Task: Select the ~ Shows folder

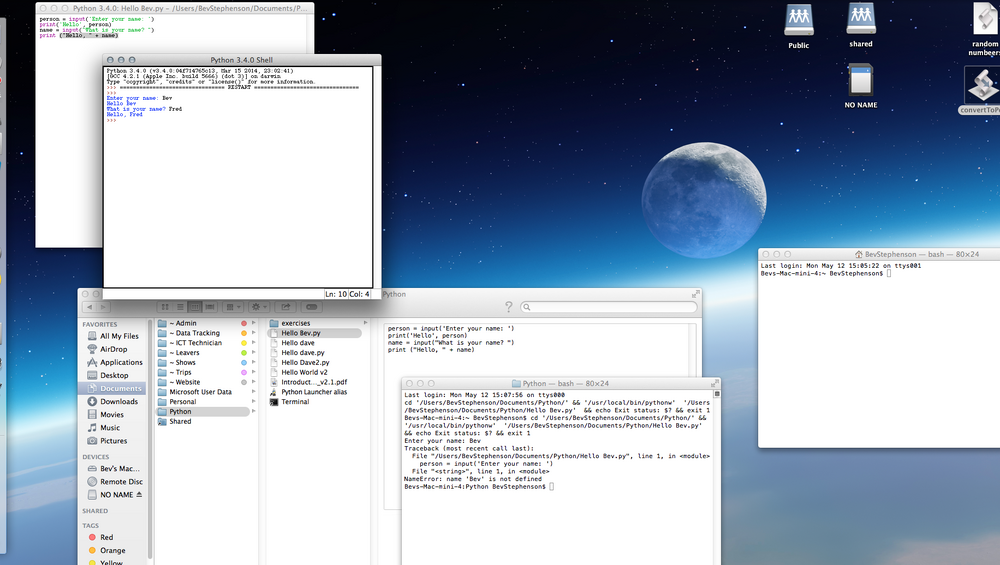Action: click(x=203, y=363)
